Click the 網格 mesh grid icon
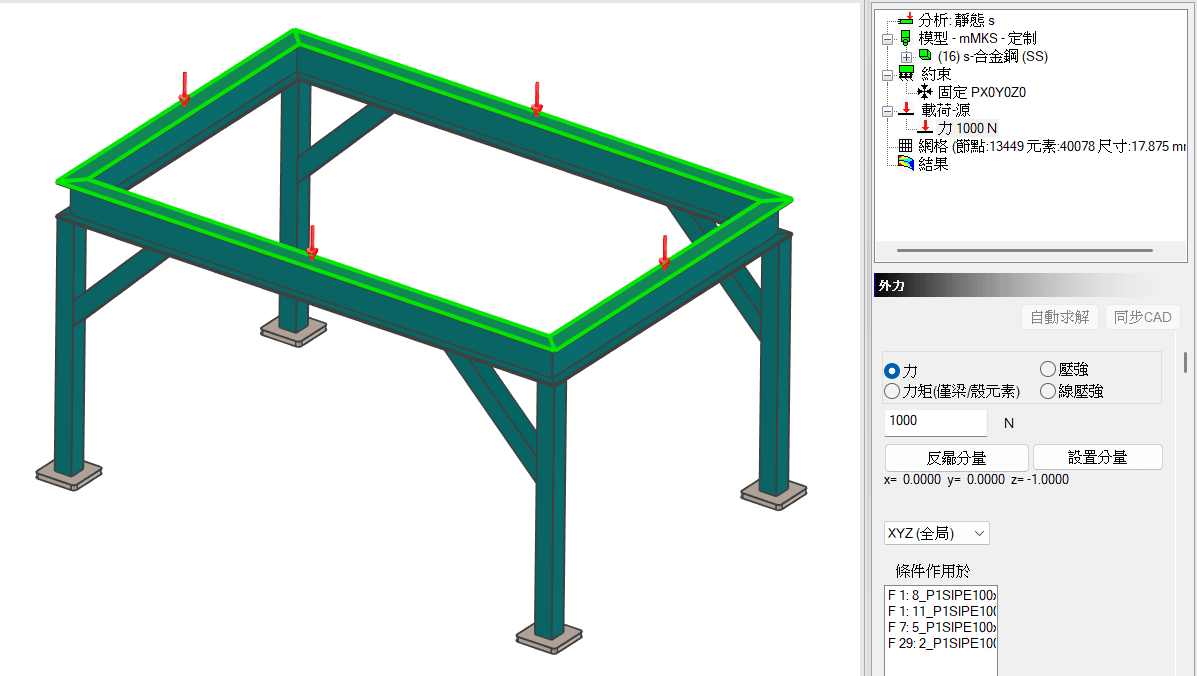The height and width of the screenshot is (676, 1197). pos(905,145)
